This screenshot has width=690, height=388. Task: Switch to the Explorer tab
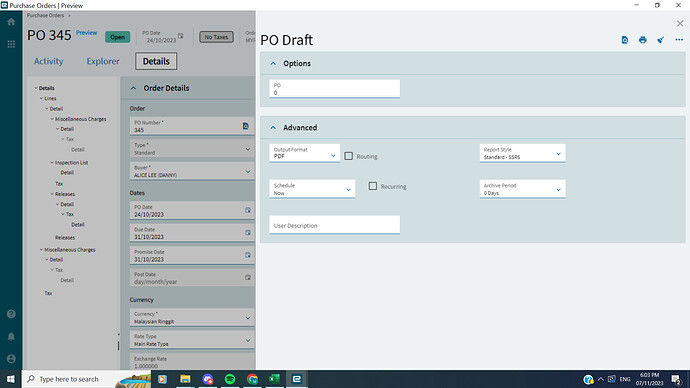(103, 61)
